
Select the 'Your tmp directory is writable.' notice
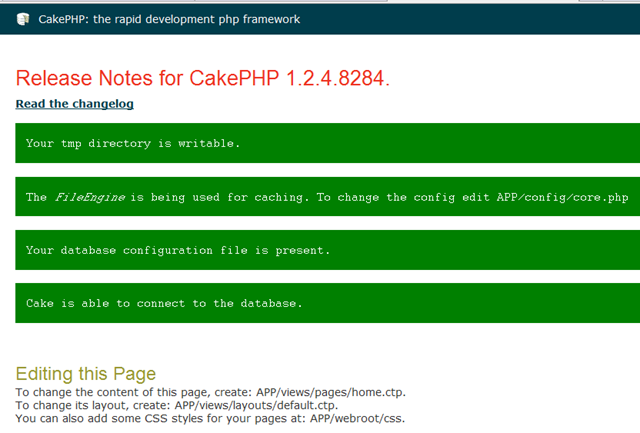327,143
